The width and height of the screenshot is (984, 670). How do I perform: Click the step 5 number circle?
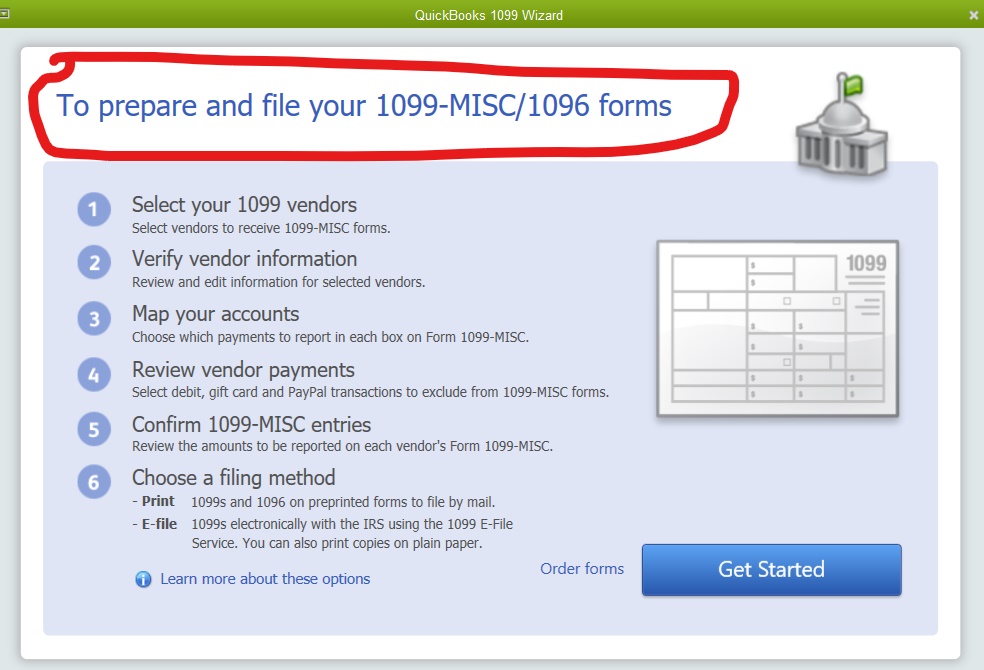(94, 429)
